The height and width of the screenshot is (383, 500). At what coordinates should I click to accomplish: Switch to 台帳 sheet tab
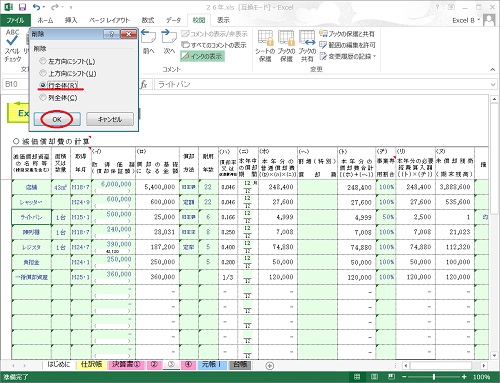click(x=240, y=364)
